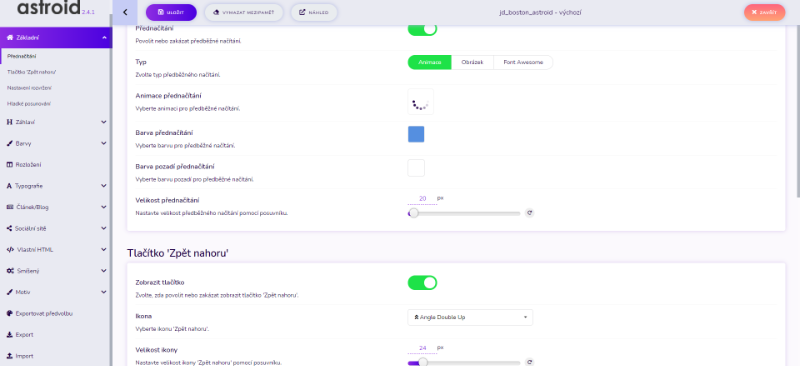Expand the Článek/Blog section chevron
The image size is (800, 366).
pyautogui.click(x=104, y=207)
